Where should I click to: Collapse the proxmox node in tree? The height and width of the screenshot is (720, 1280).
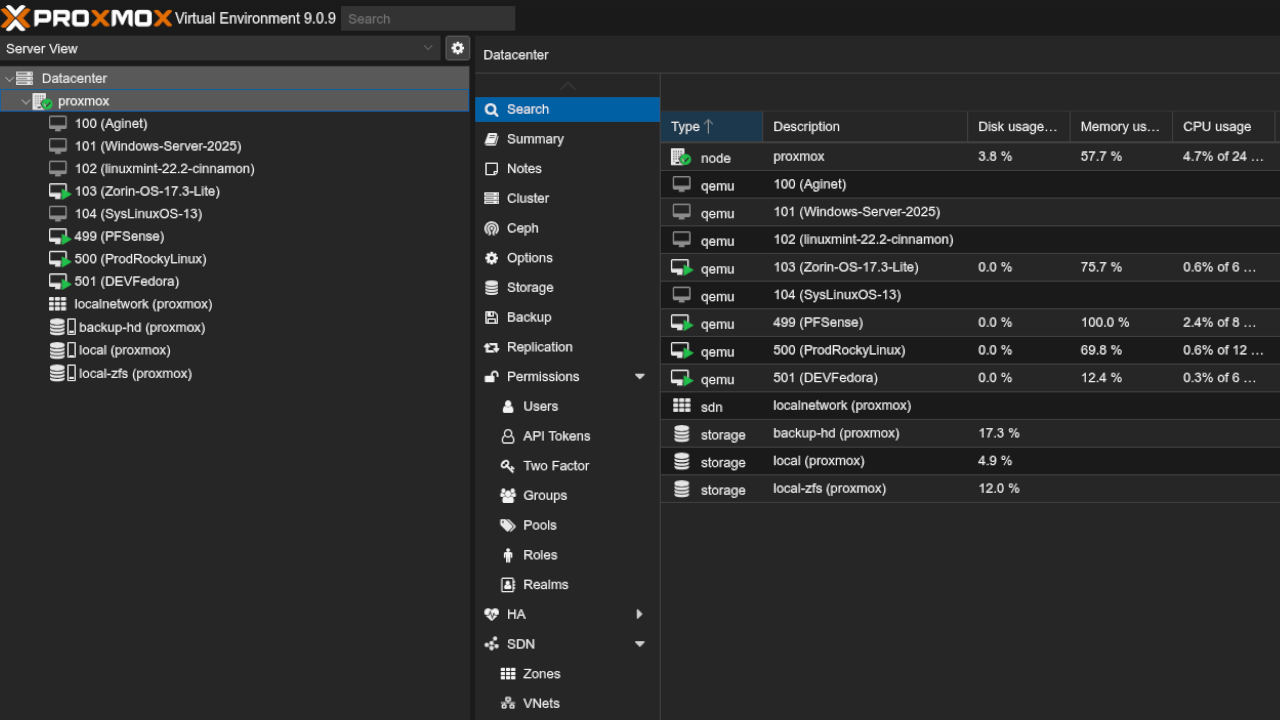point(26,101)
